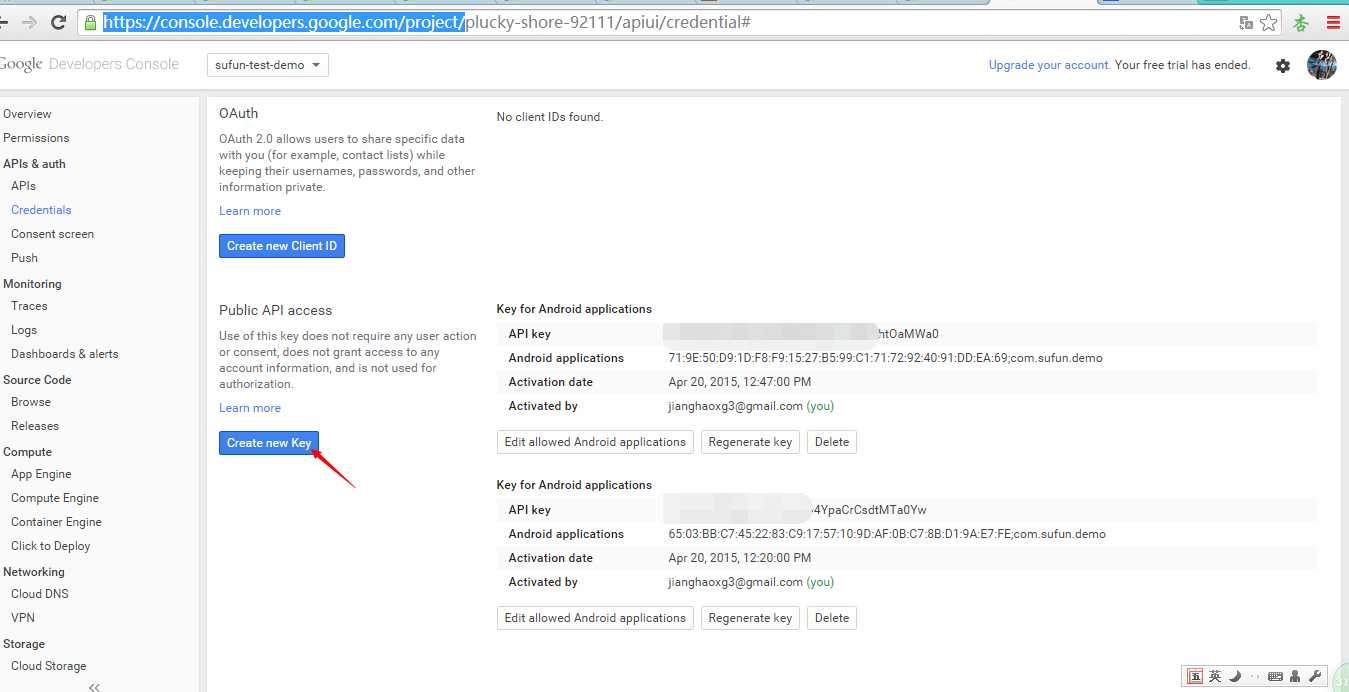
Task: Bookmark this page with the star icon
Action: pos(1268,22)
